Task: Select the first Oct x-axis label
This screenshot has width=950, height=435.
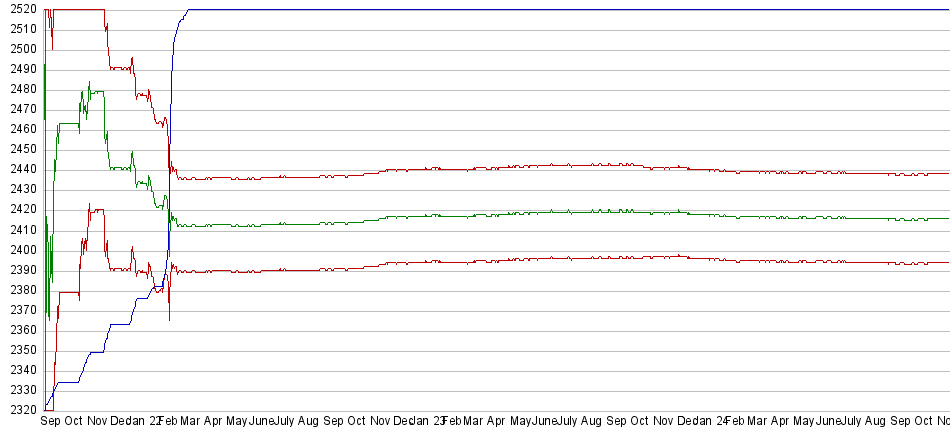Action: pyautogui.click(x=74, y=423)
